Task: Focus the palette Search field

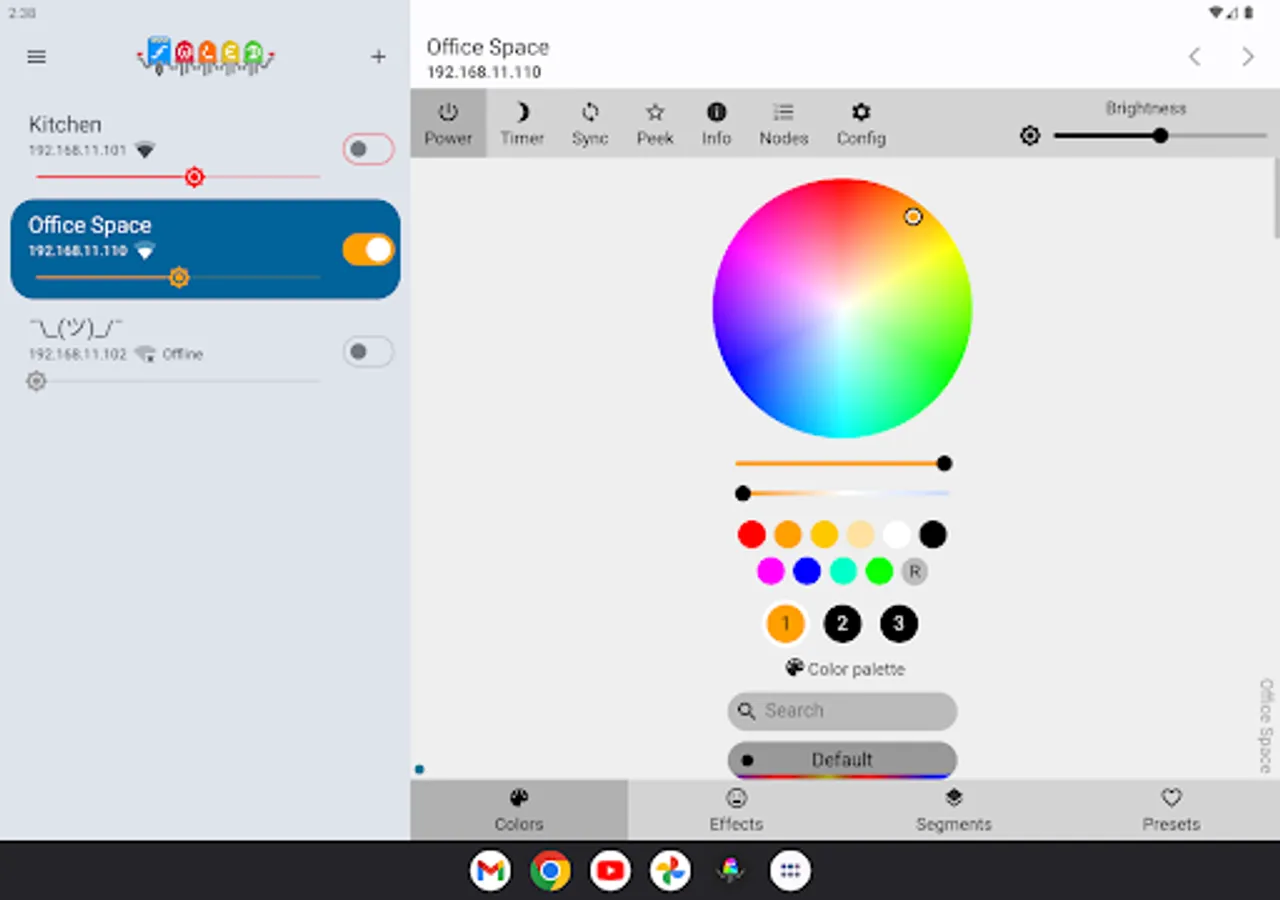Action: [x=842, y=711]
